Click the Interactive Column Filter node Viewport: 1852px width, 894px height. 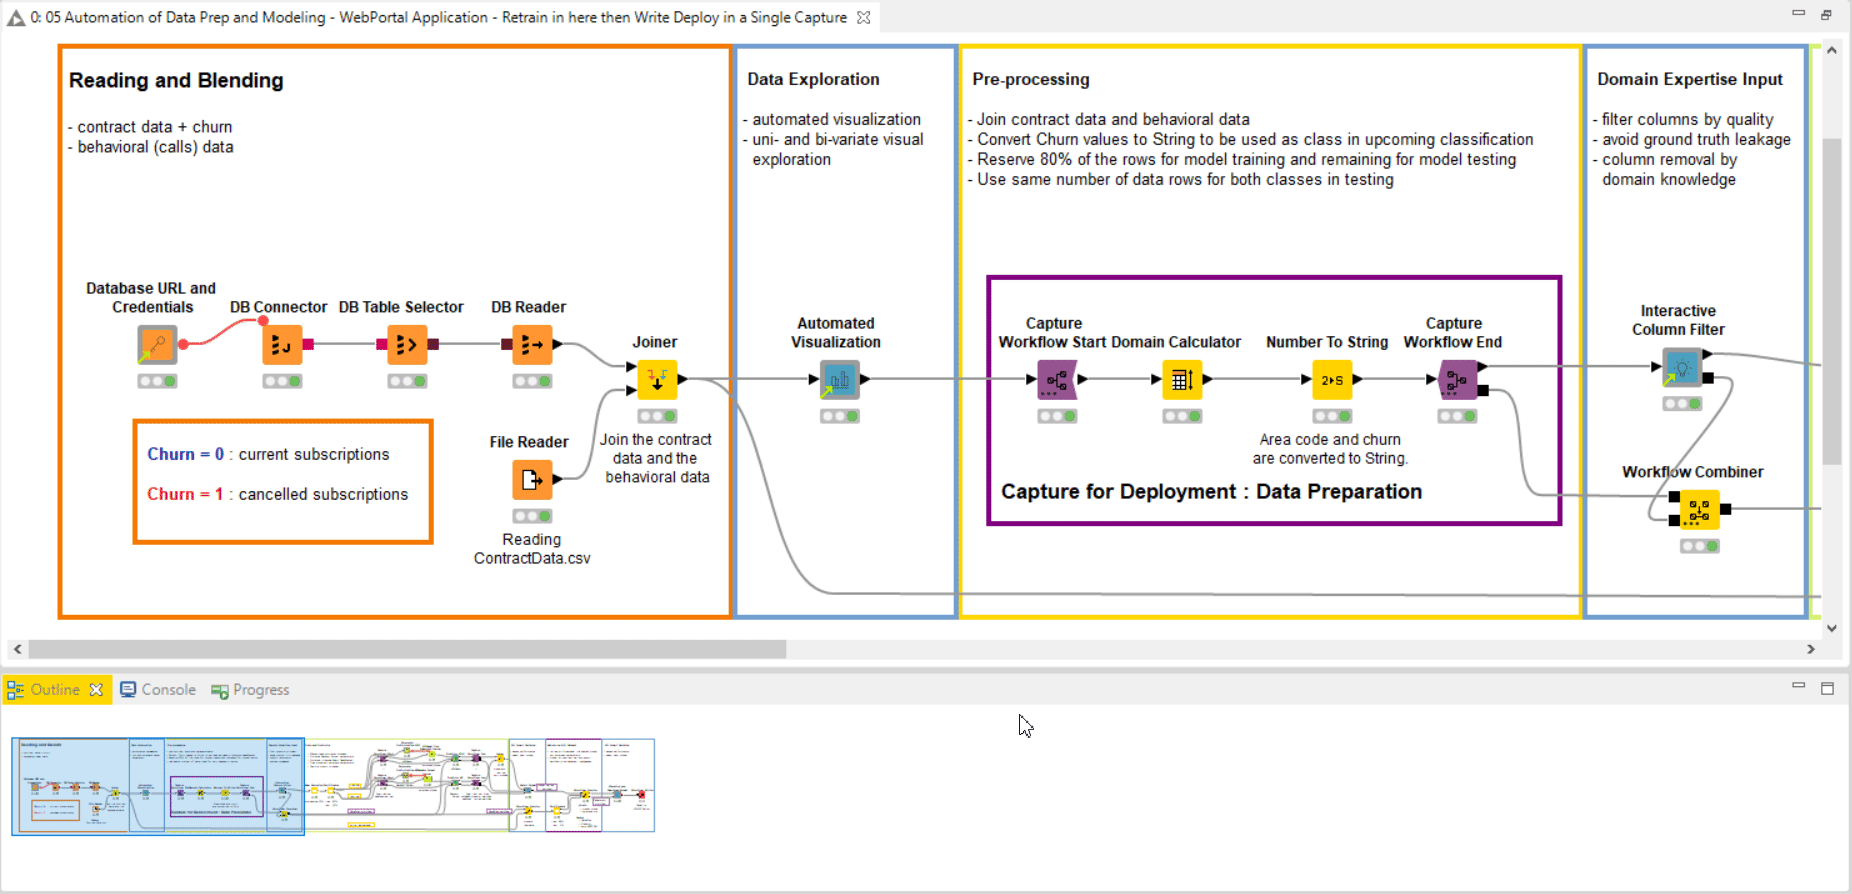coord(1682,368)
